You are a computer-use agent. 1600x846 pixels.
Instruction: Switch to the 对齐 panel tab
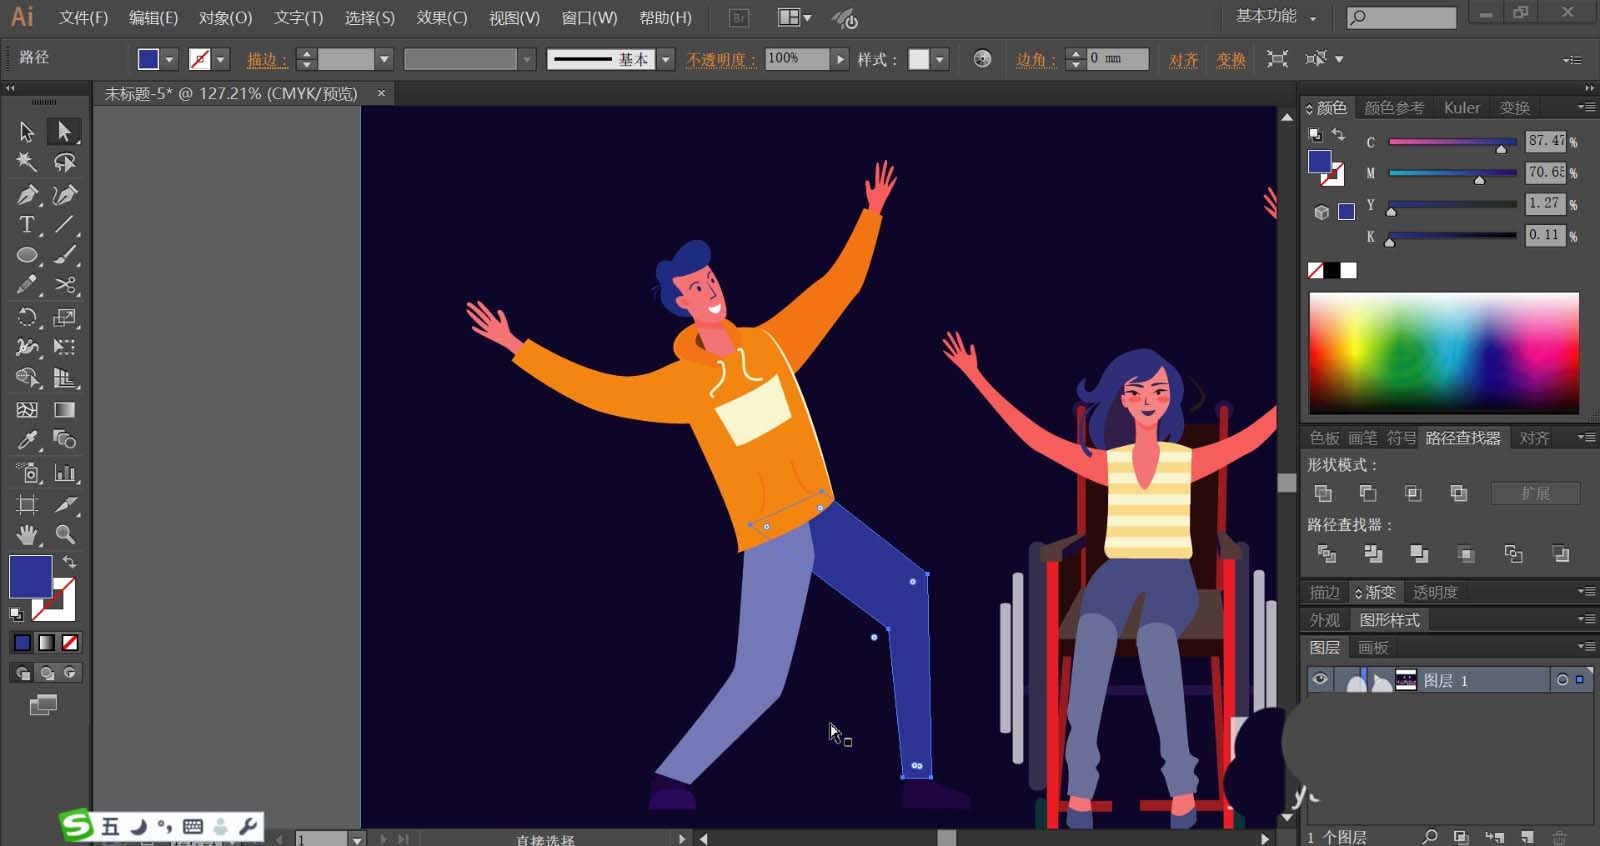coord(1534,438)
